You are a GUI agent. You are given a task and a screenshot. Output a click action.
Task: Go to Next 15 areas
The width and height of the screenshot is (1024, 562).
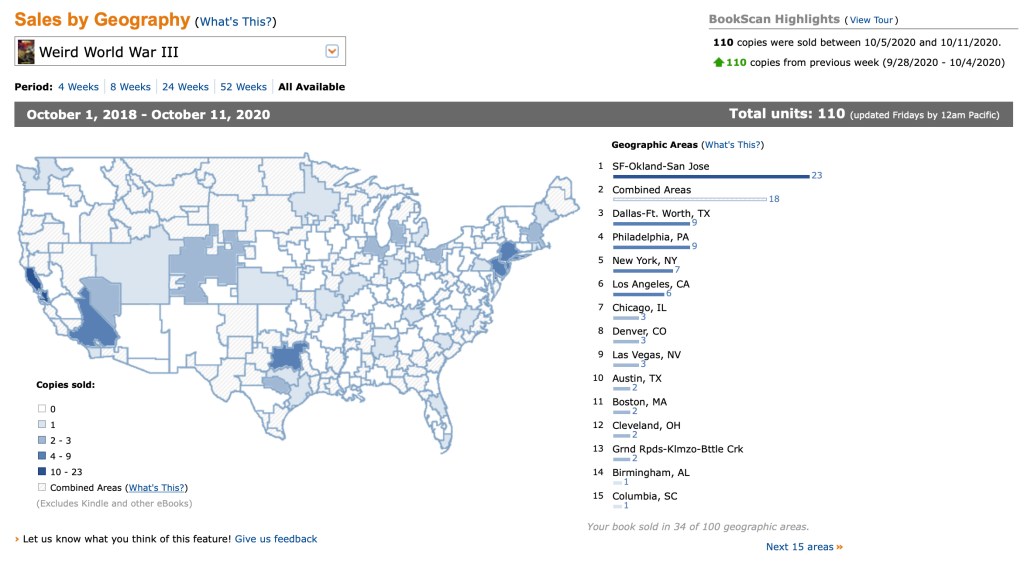pos(800,547)
